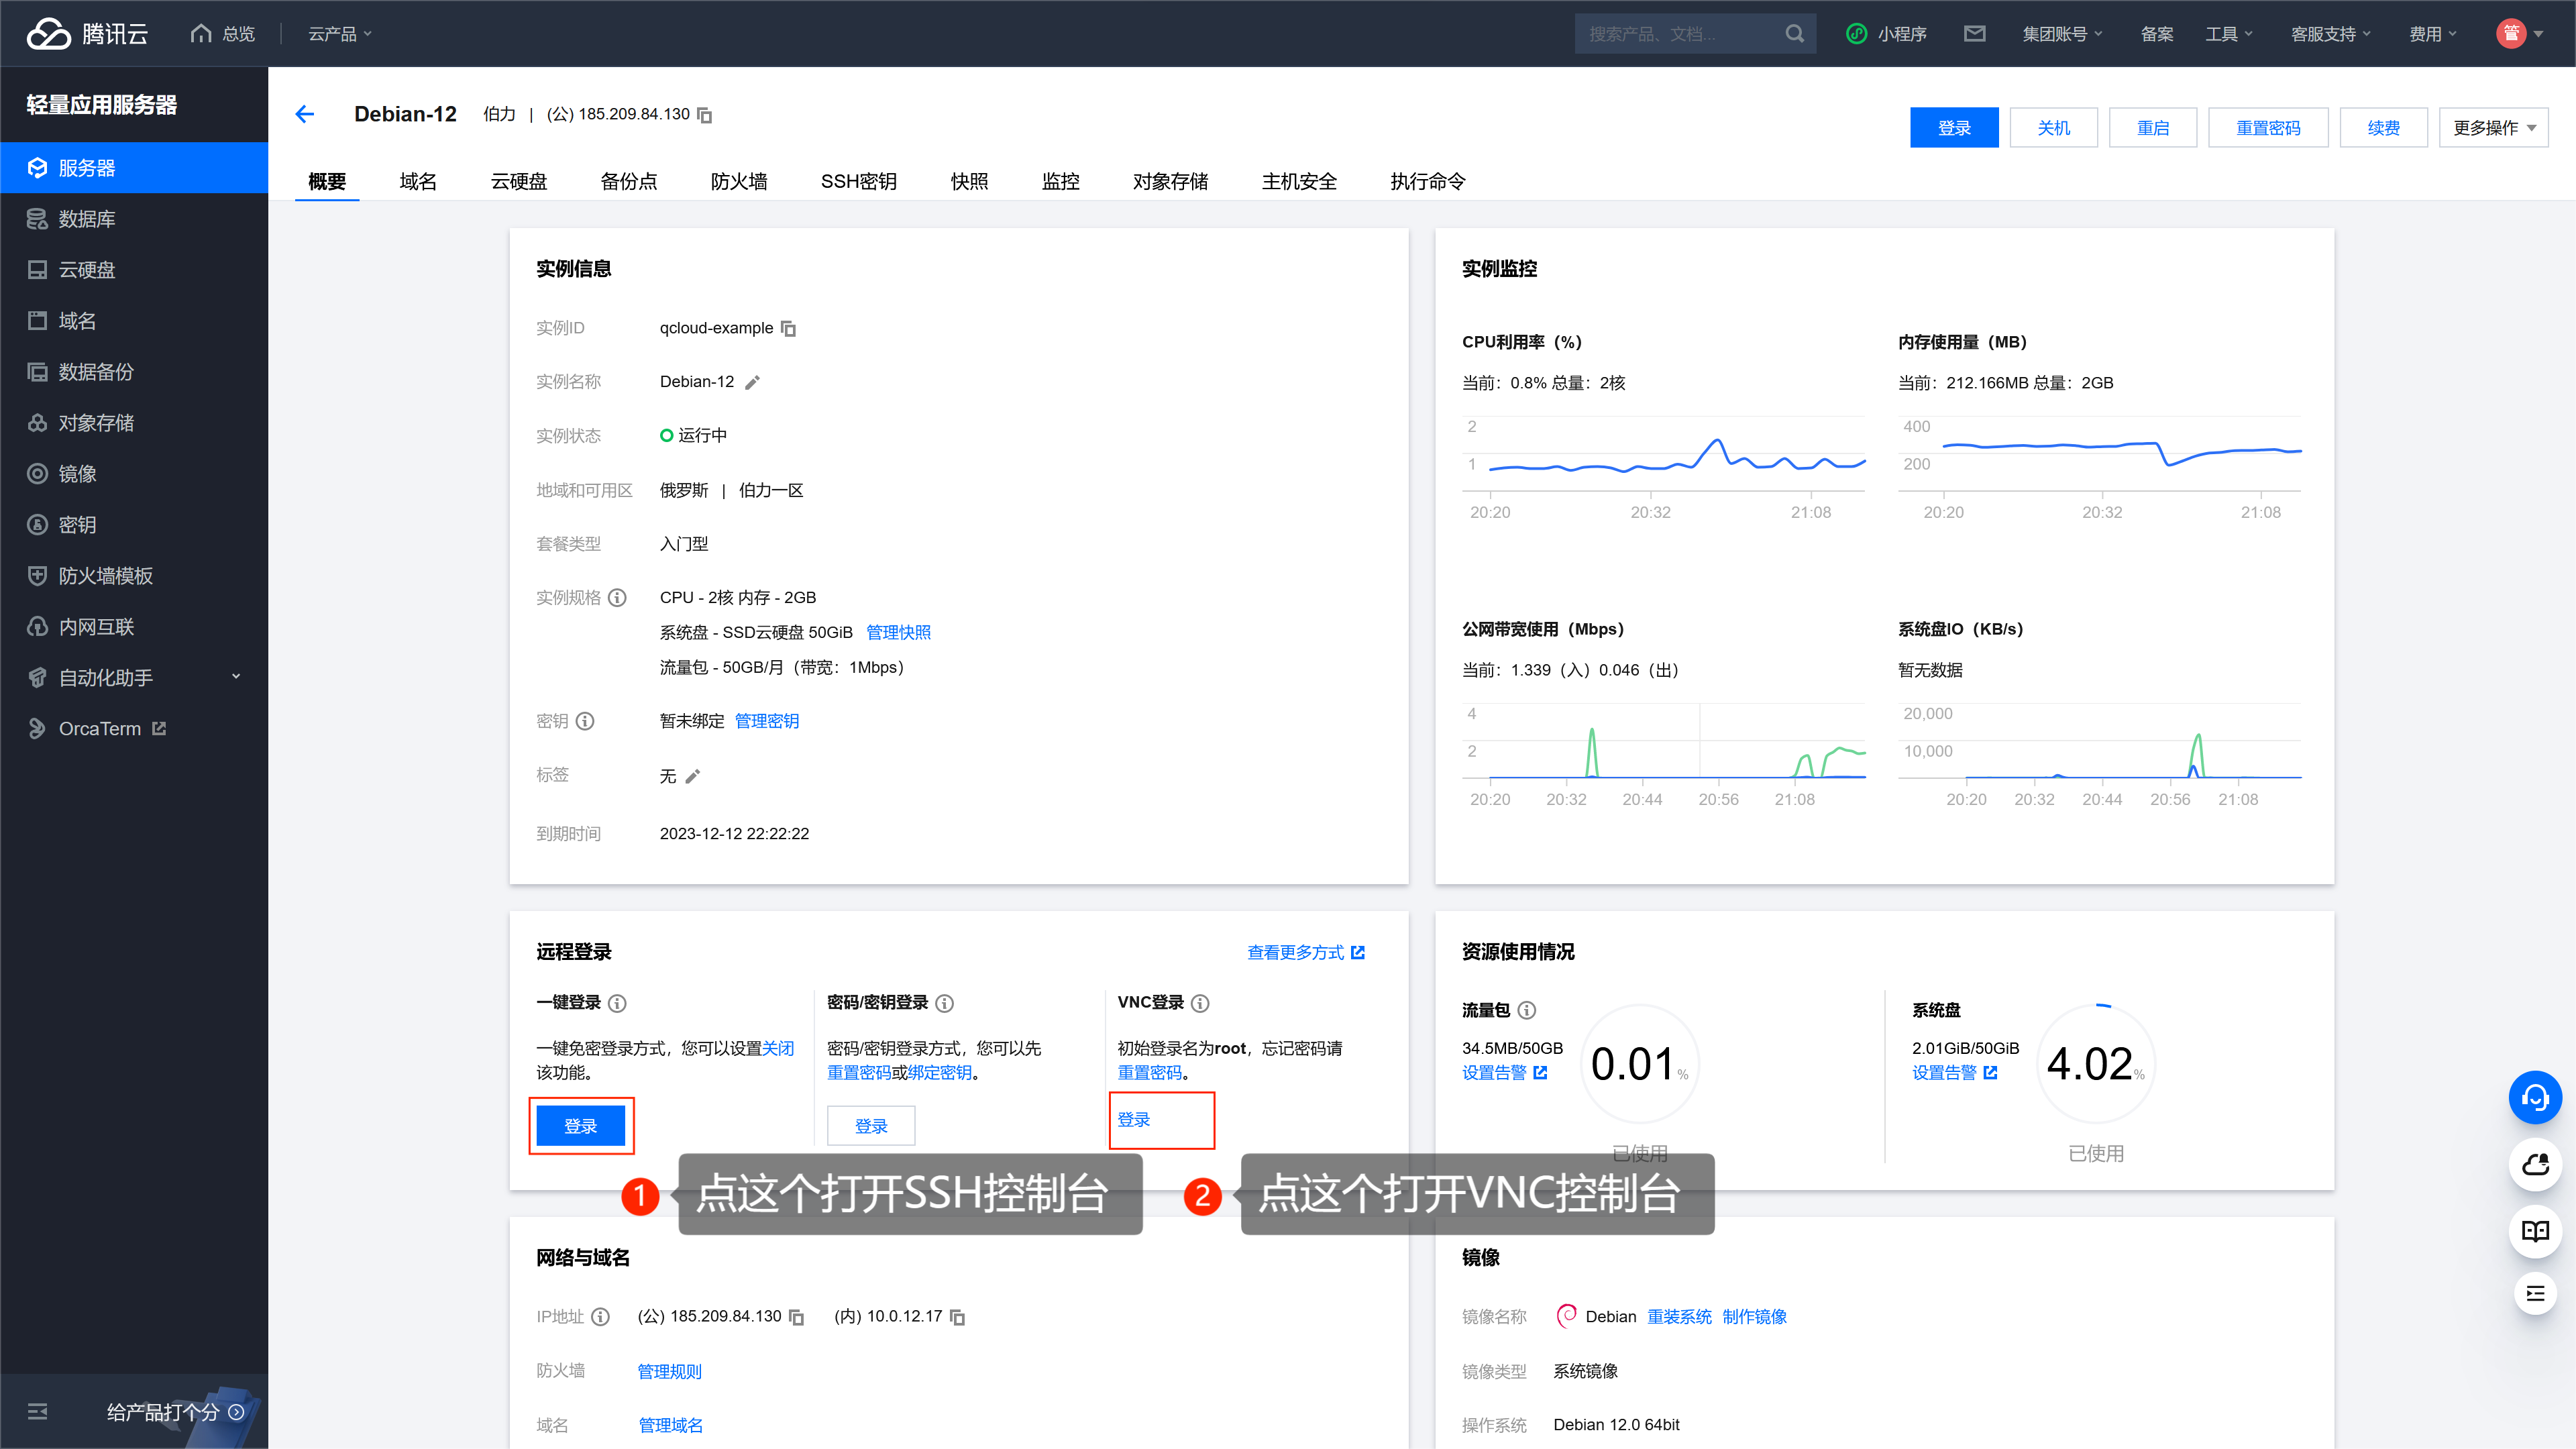
Task: Open the 管理快照 link
Action: (898, 632)
